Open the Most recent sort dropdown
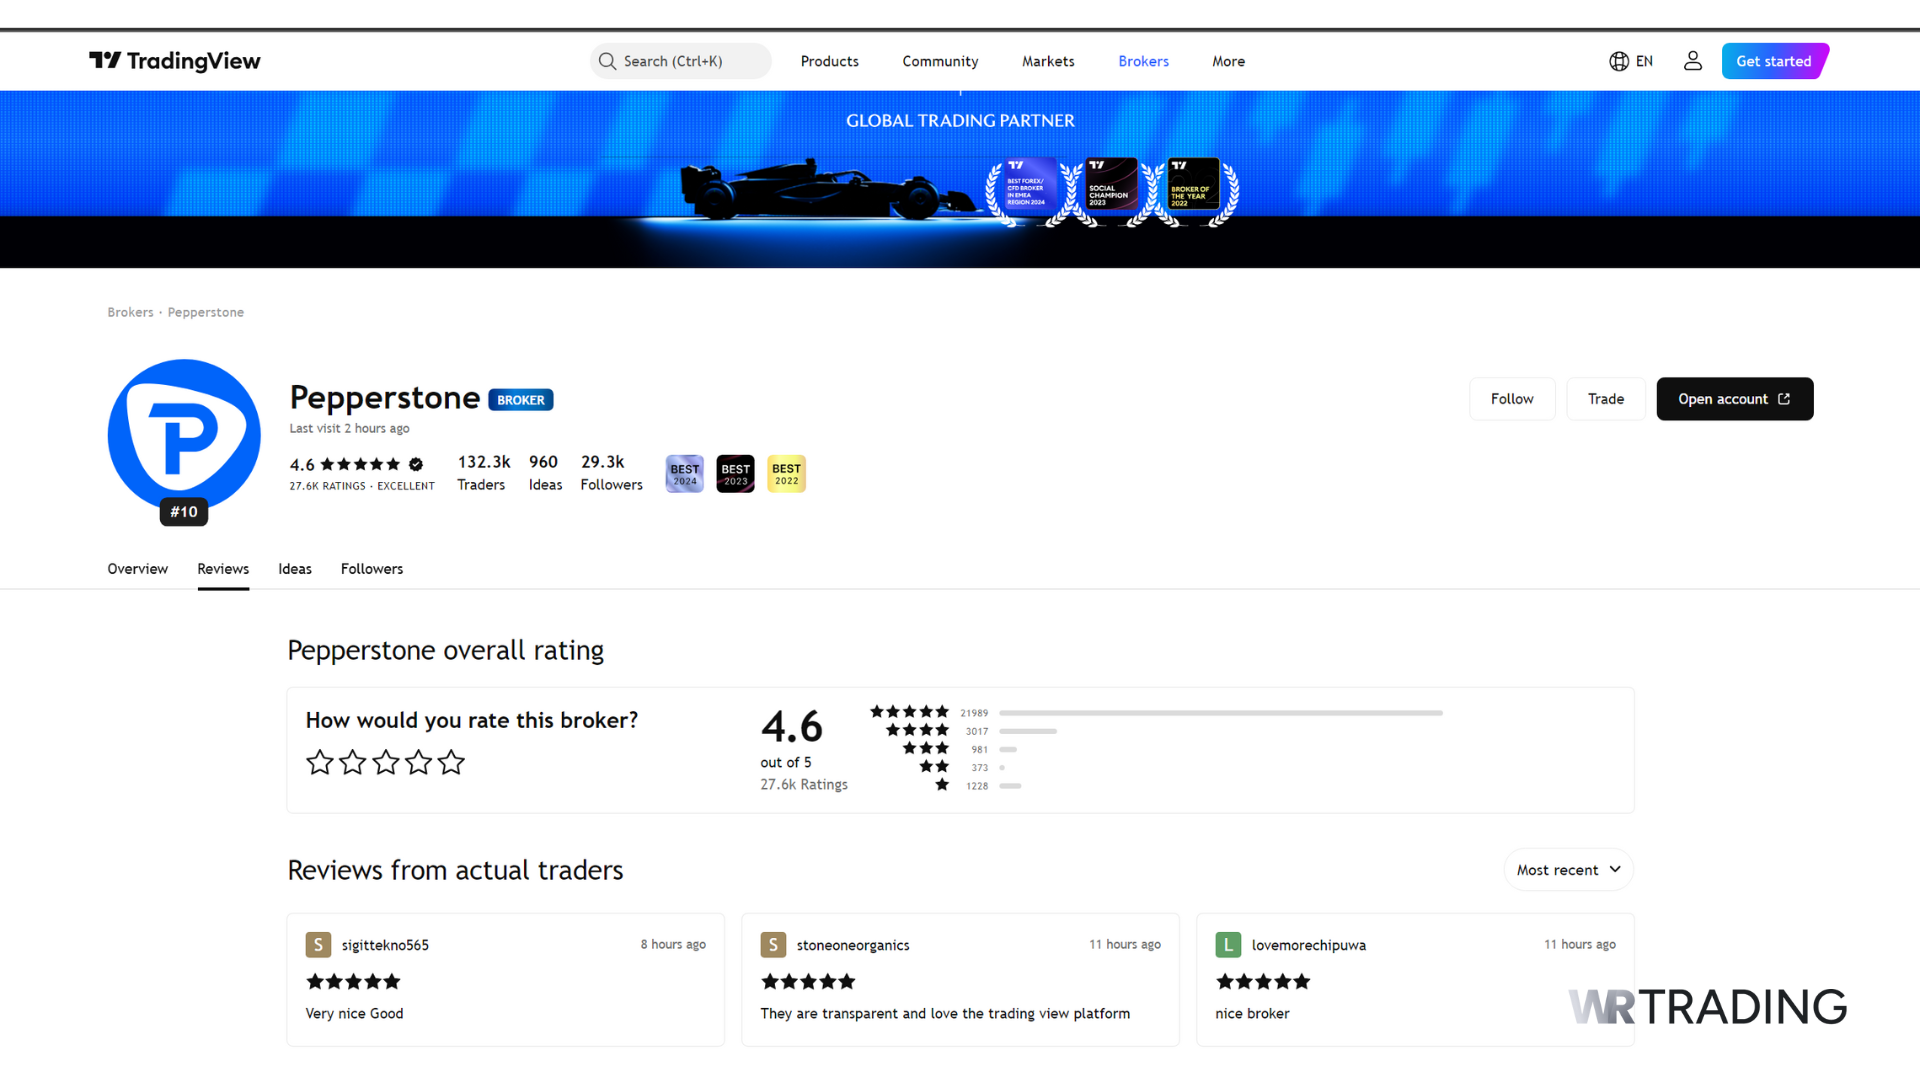The height and width of the screenshot is (1080, 1920). pos(1568,870)
